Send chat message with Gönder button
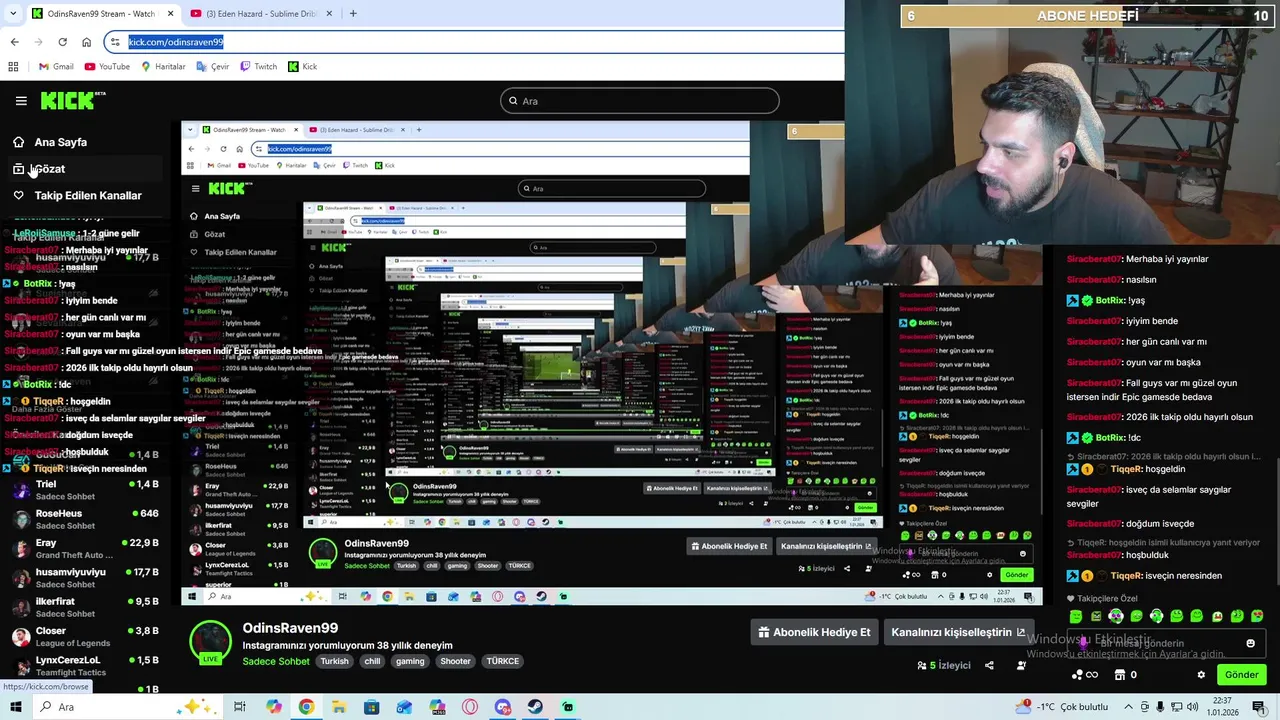The width and height of the screenshot is (1280, 720). [1241, 675]
